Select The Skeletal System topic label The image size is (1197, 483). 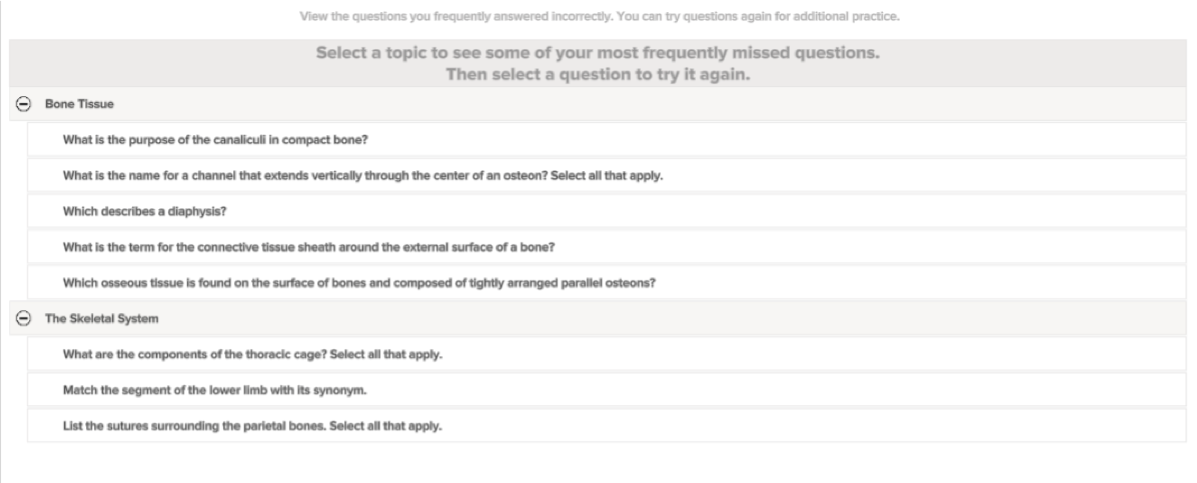point(102,318)
